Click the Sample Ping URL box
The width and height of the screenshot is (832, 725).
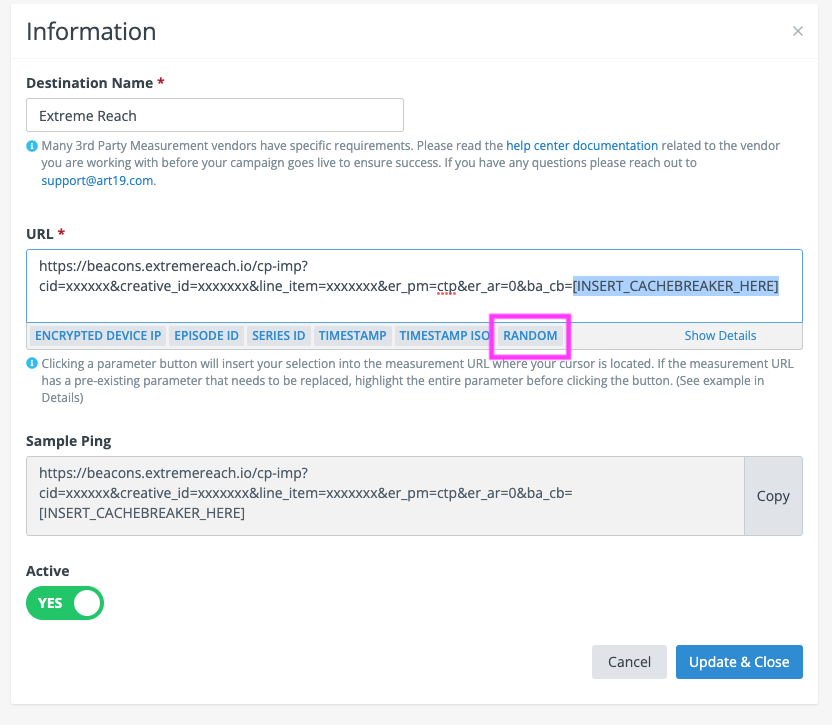click(385, 496)
